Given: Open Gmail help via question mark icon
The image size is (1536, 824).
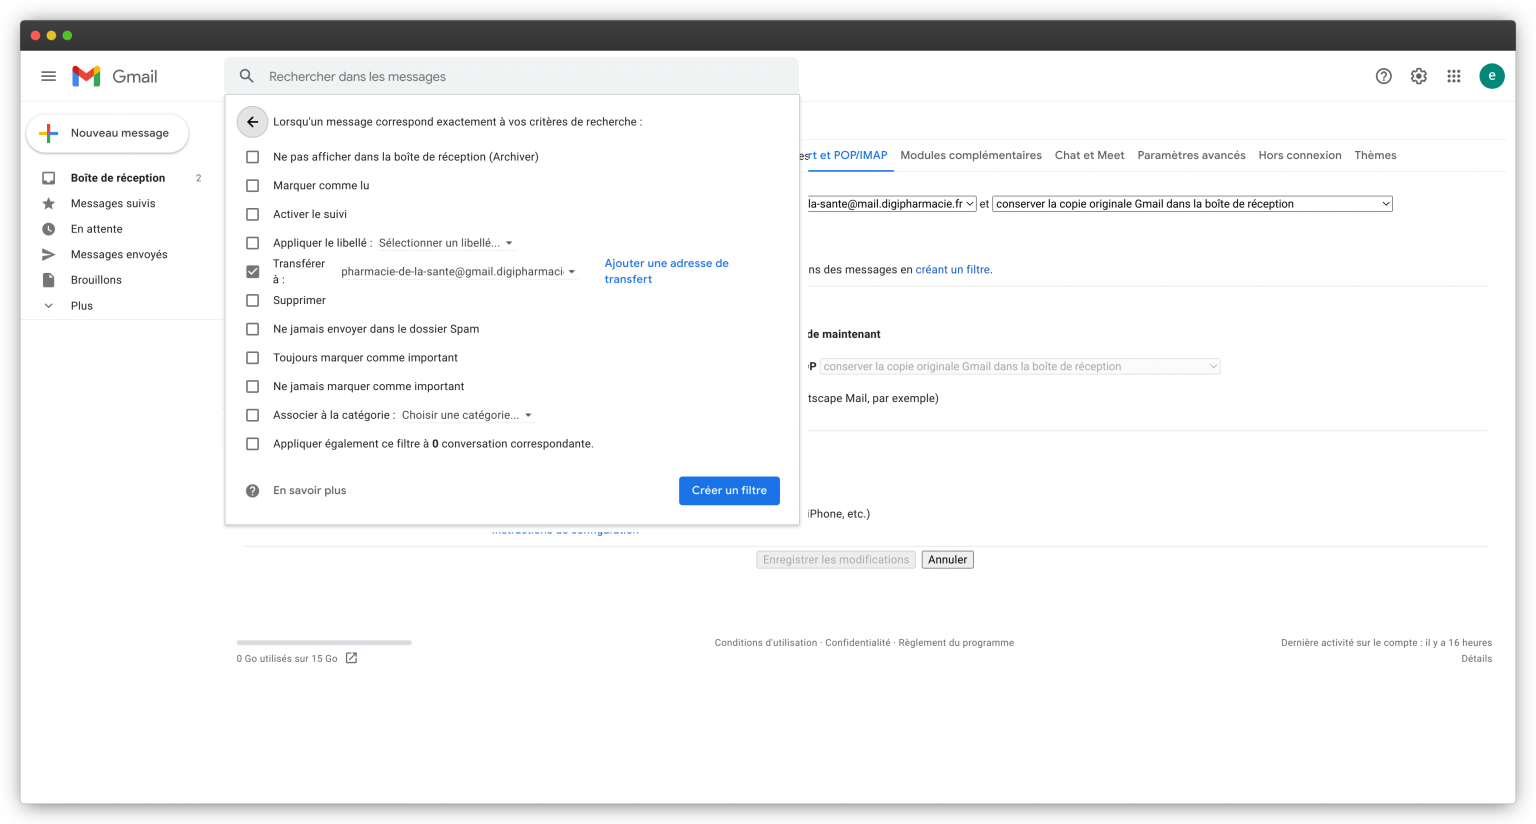Looking at the screenshot, I should click(x=1383, y=76).
